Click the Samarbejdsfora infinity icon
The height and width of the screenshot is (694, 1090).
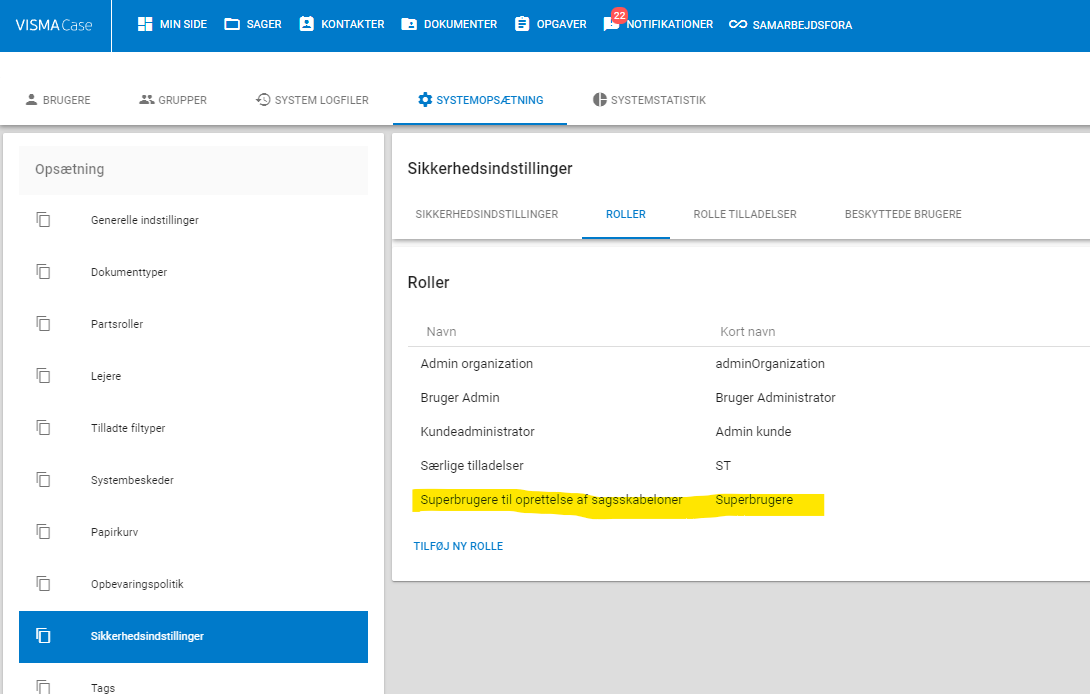738,24
